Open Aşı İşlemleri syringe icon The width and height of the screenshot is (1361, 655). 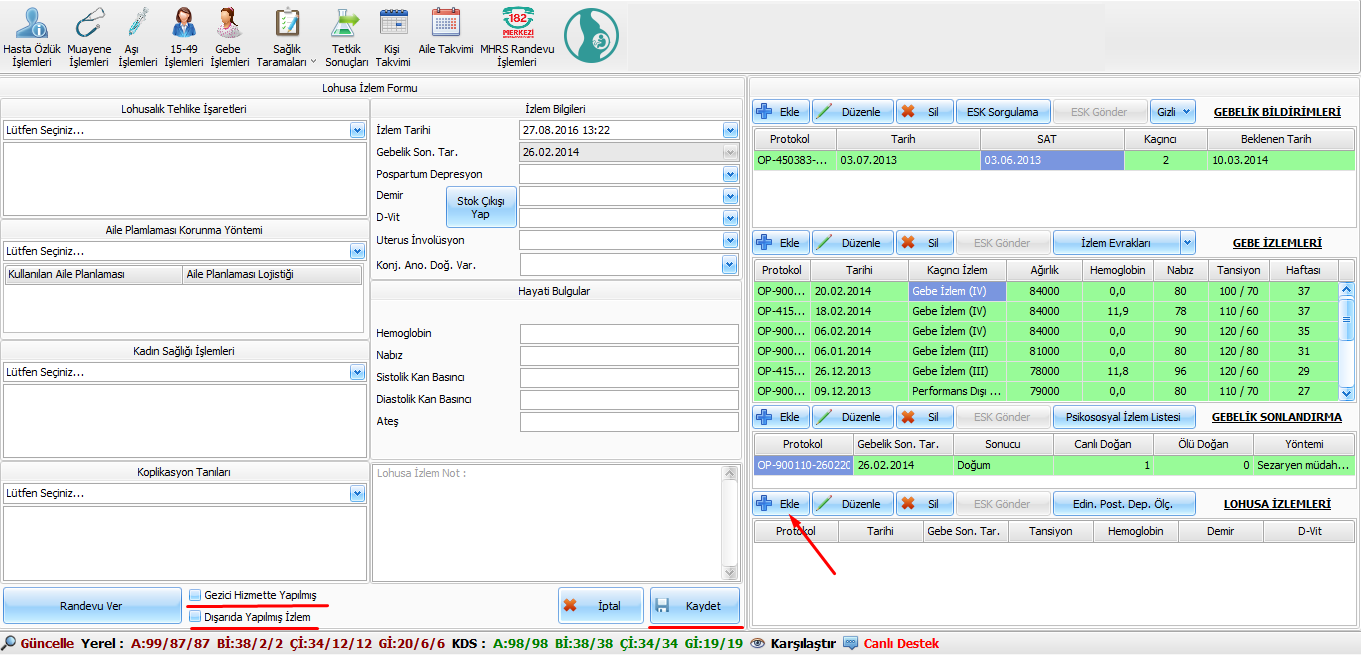[x=137, y=24]
